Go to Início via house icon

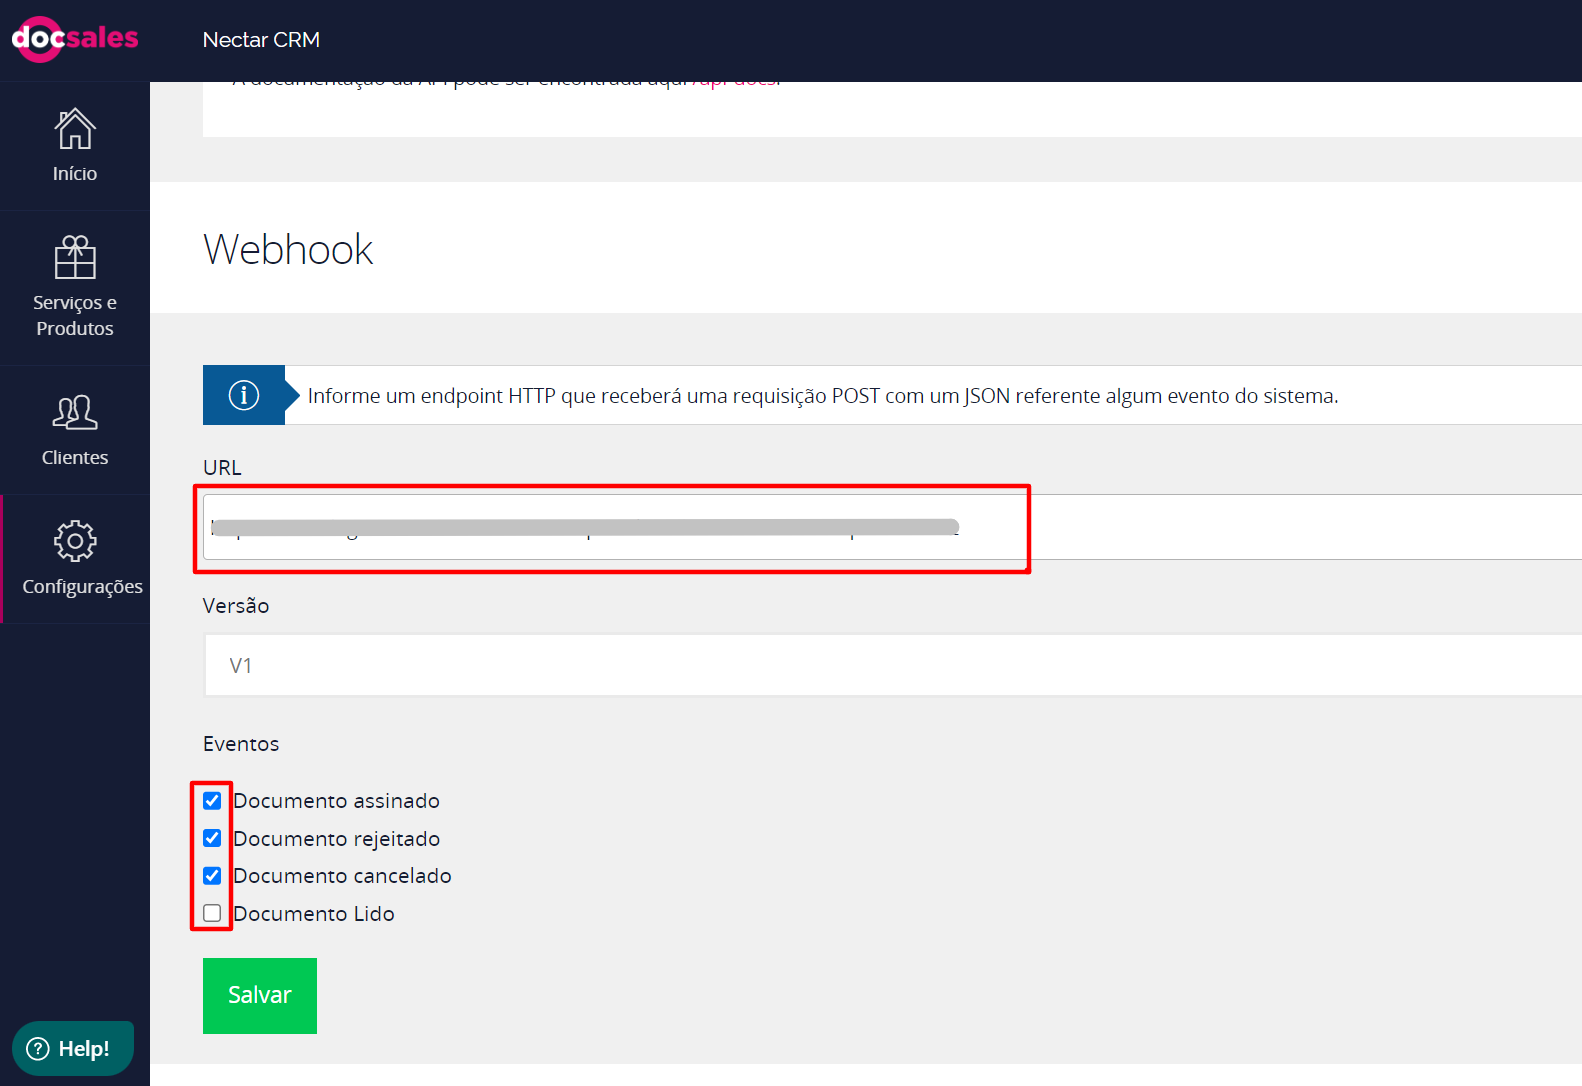[75, 129]
